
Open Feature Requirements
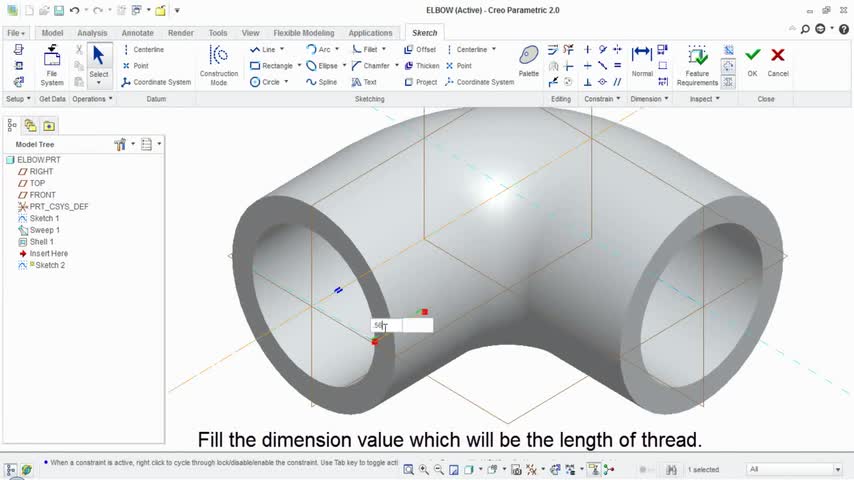697,65
